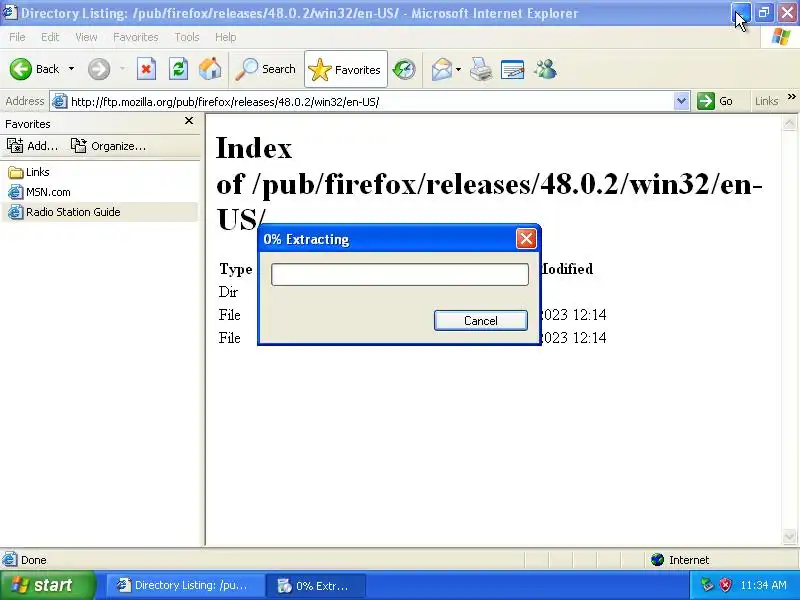The height and width of the screenshot is (600, 800).
Task: Open the Tools menu
Action: click(x=187, y=37)
